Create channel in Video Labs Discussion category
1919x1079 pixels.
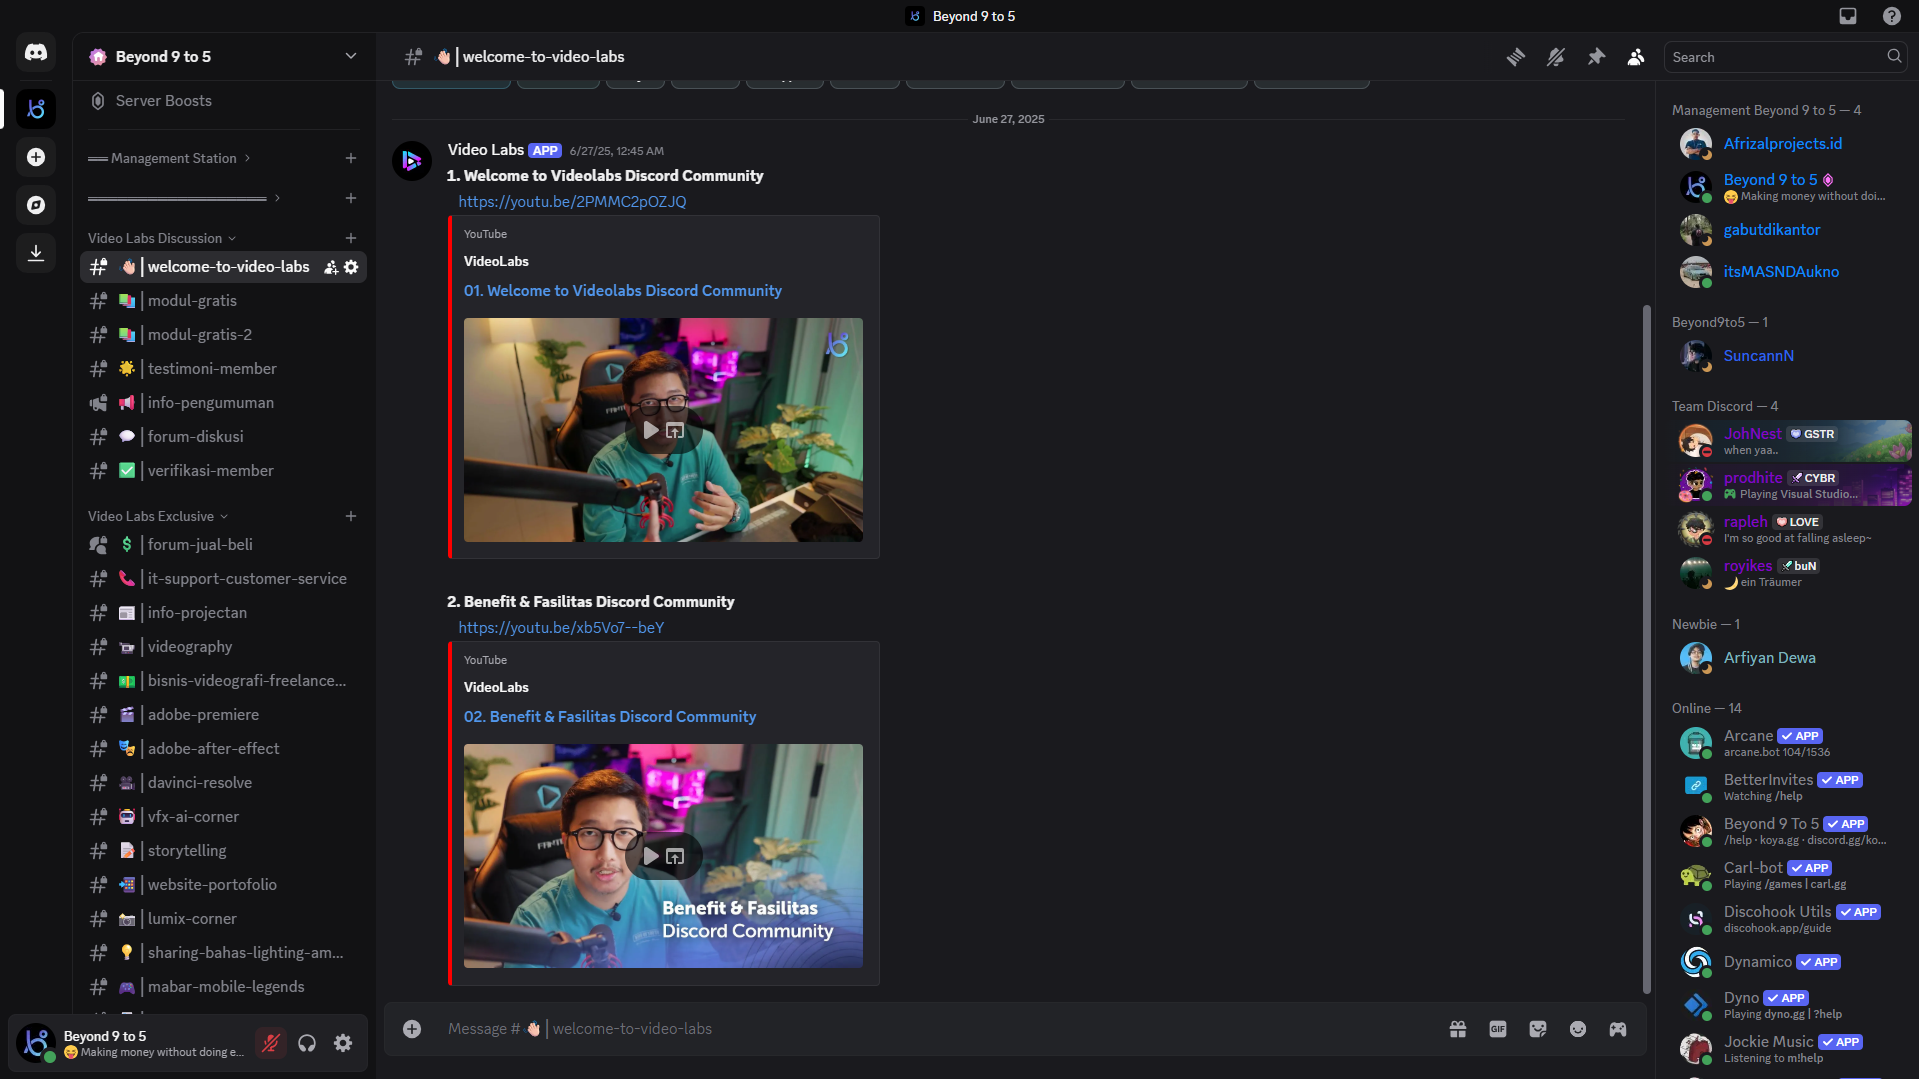click(351, 238)
